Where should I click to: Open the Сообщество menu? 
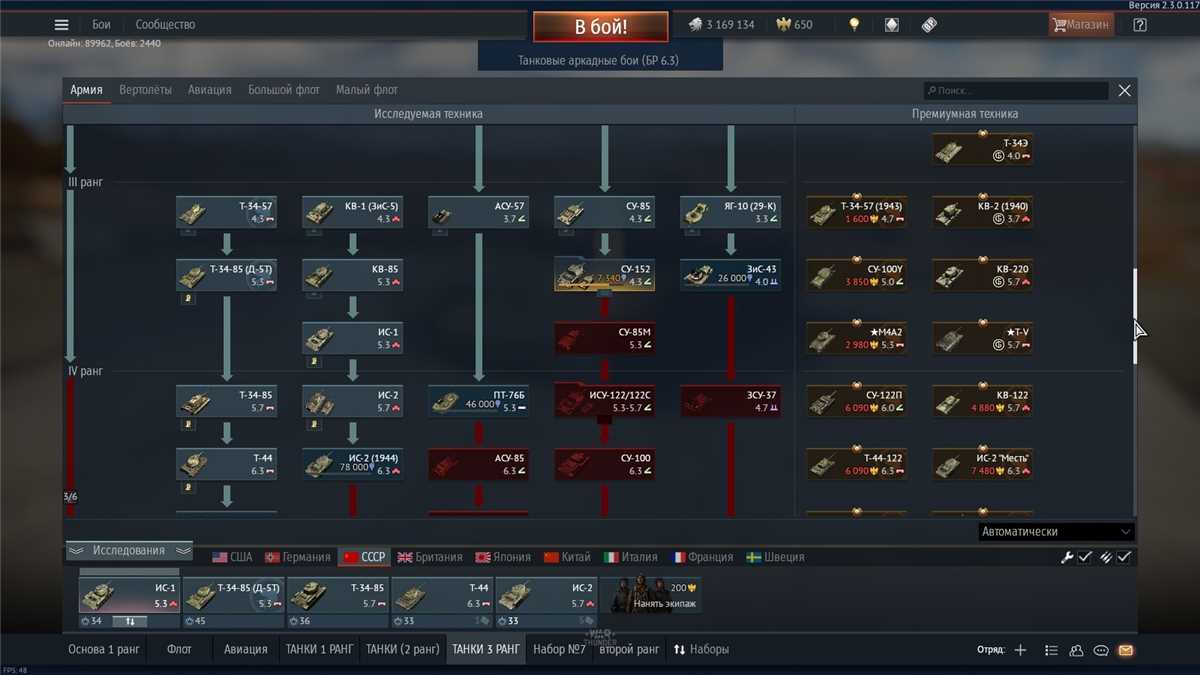point(165,25)
